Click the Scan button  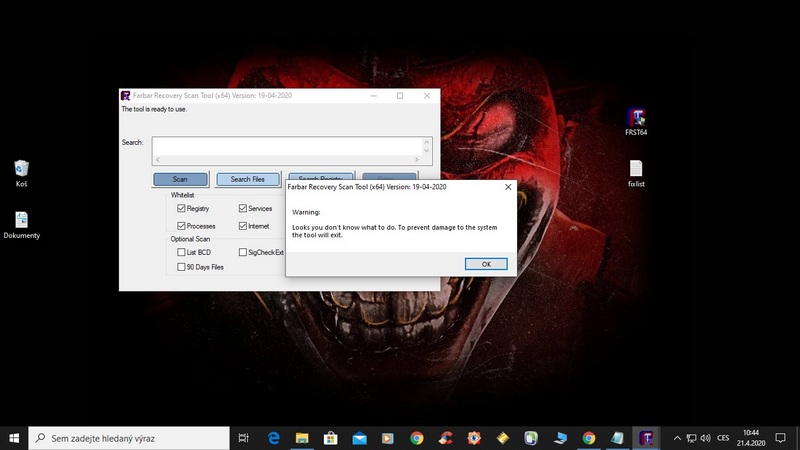pos(180,179)
